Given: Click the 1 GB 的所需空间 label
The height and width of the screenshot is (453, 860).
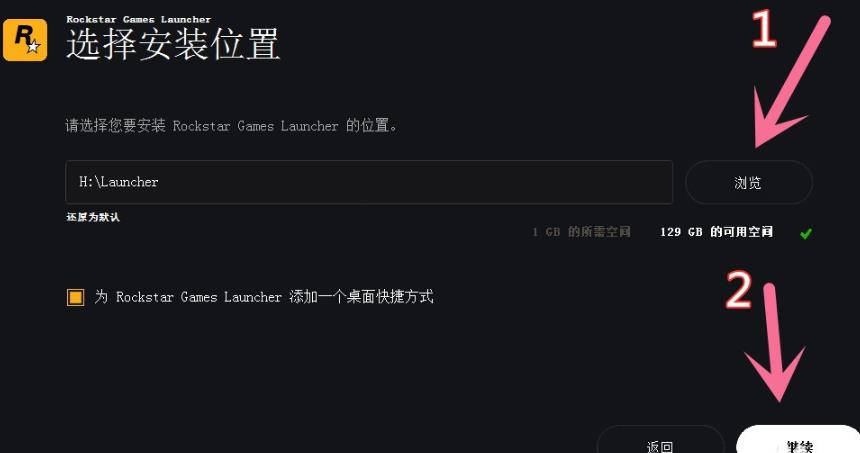Looking at the screenshot, I should click(581, 232).
